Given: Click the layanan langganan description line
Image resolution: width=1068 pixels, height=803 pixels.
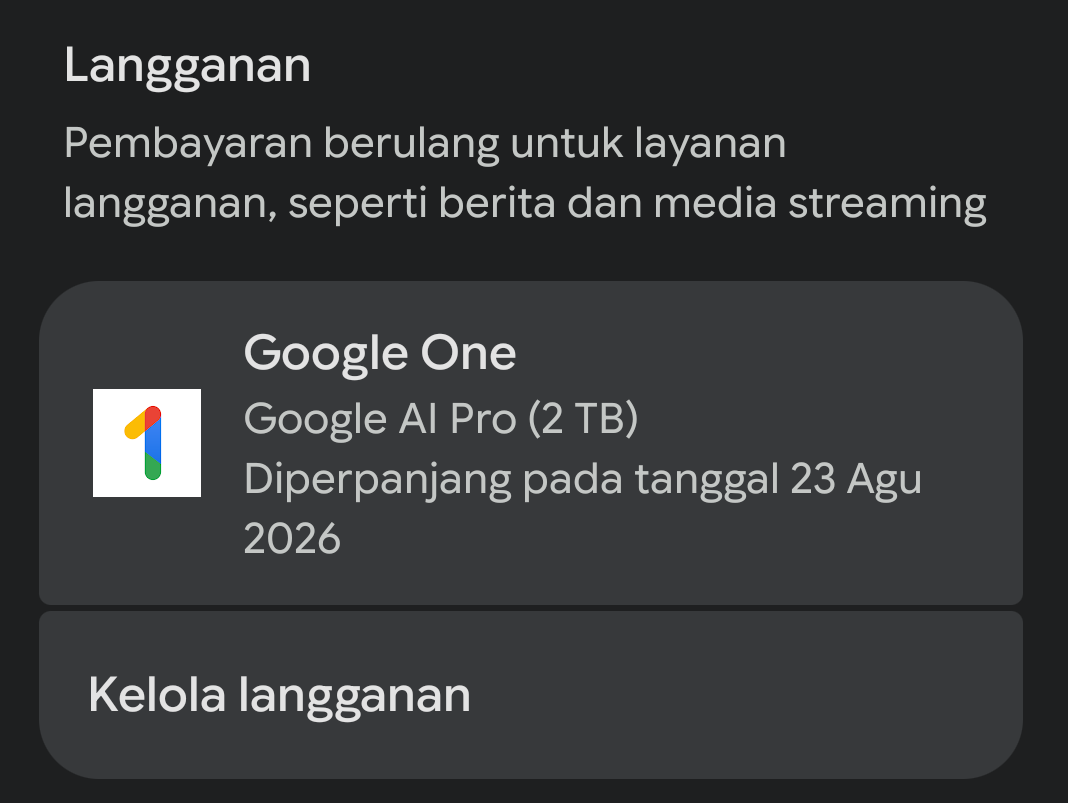Looking at the screenshot, I should click(x=524, y=204).
